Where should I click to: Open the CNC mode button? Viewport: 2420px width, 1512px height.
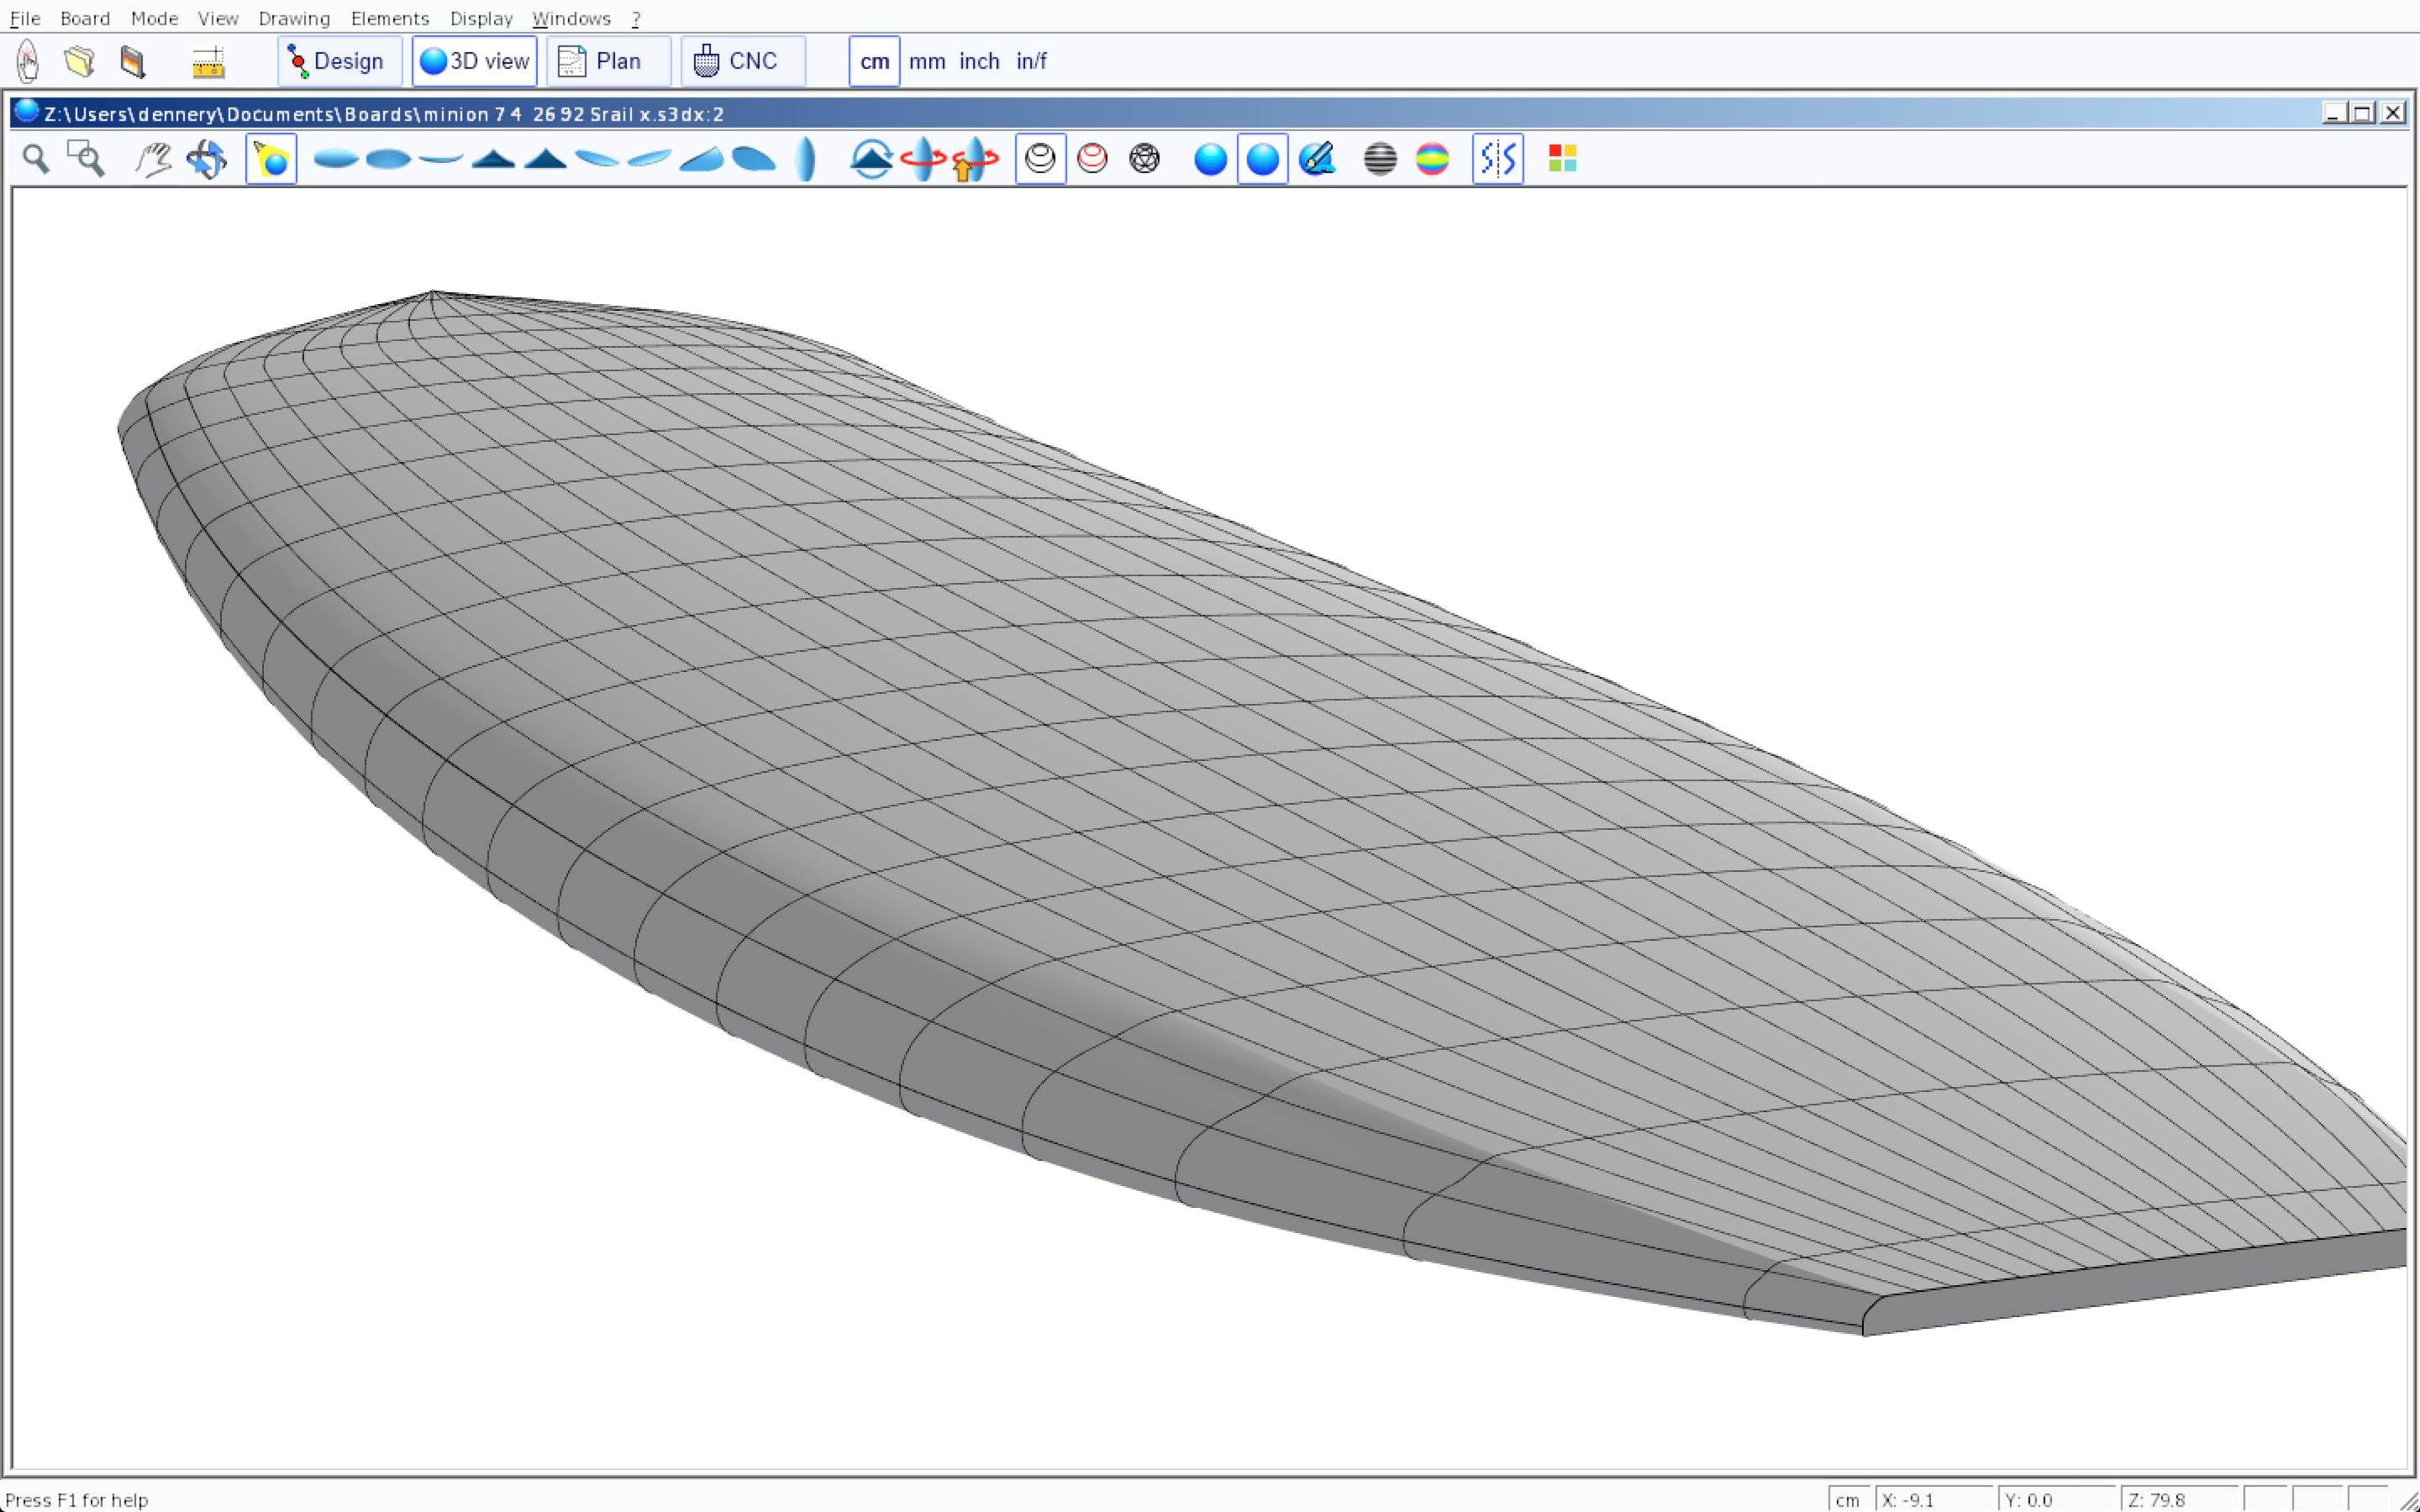[x=742, y=61]
